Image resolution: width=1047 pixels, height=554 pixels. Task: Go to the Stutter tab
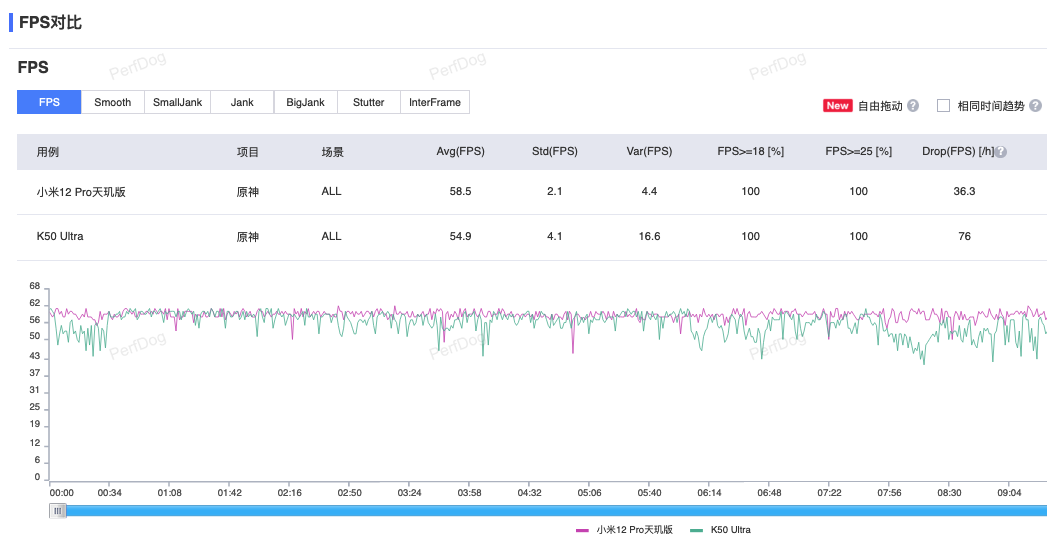point(369,102)
